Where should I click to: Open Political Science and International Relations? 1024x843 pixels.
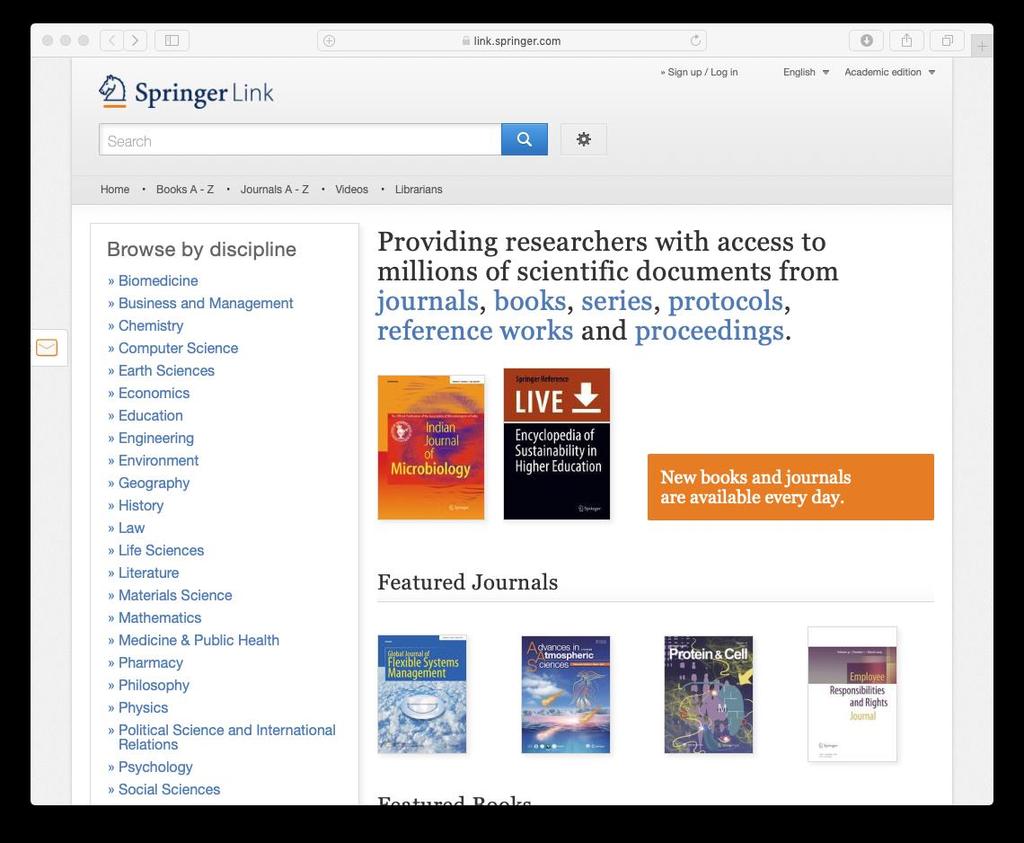[227, 737]
